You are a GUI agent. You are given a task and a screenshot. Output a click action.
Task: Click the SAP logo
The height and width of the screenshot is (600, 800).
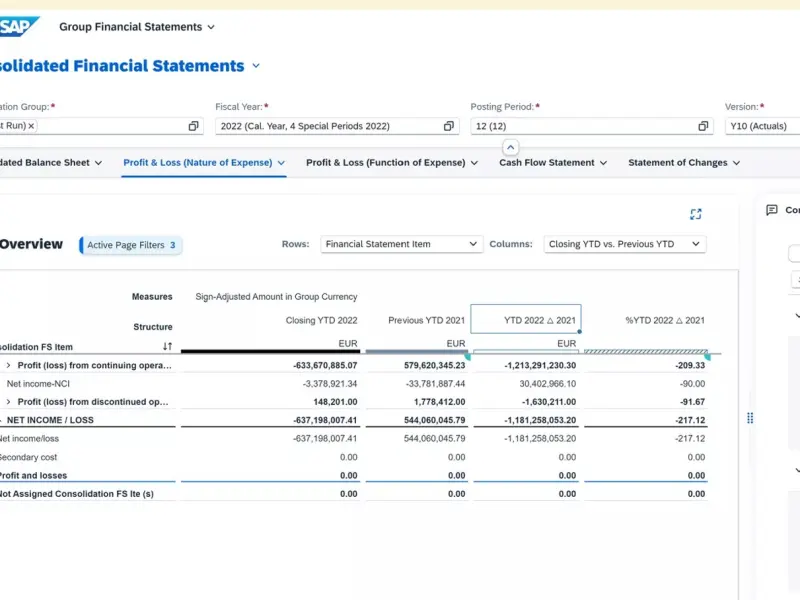pos(18,27)
